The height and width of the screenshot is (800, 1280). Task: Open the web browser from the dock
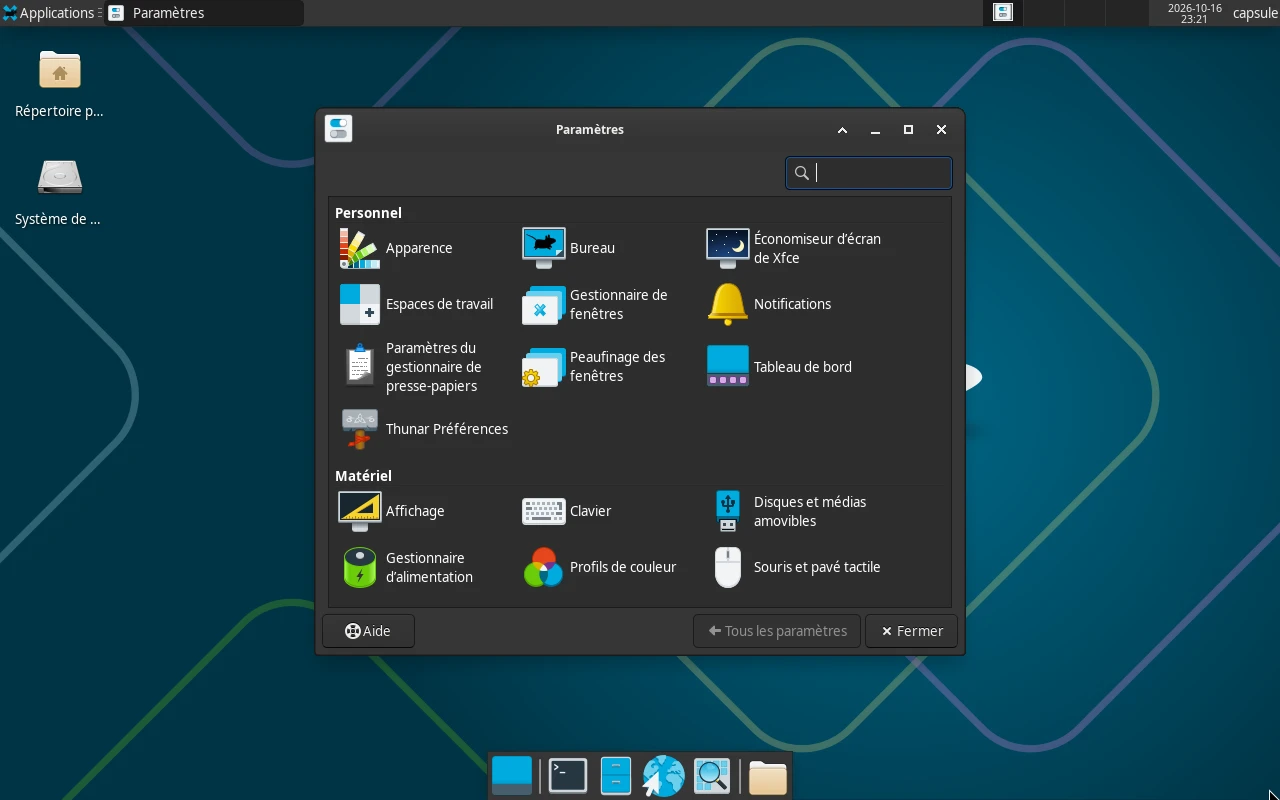pyautogui.click(x=663, y=776)
